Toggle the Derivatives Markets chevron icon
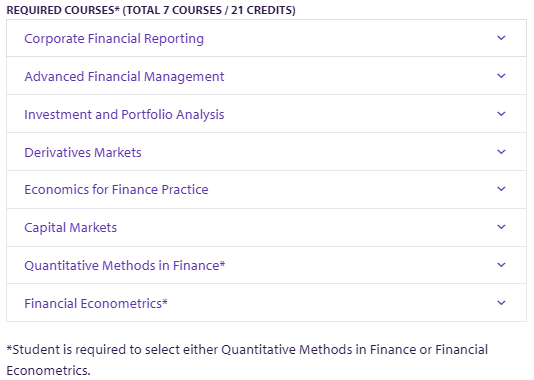 [x=501, y=152]
